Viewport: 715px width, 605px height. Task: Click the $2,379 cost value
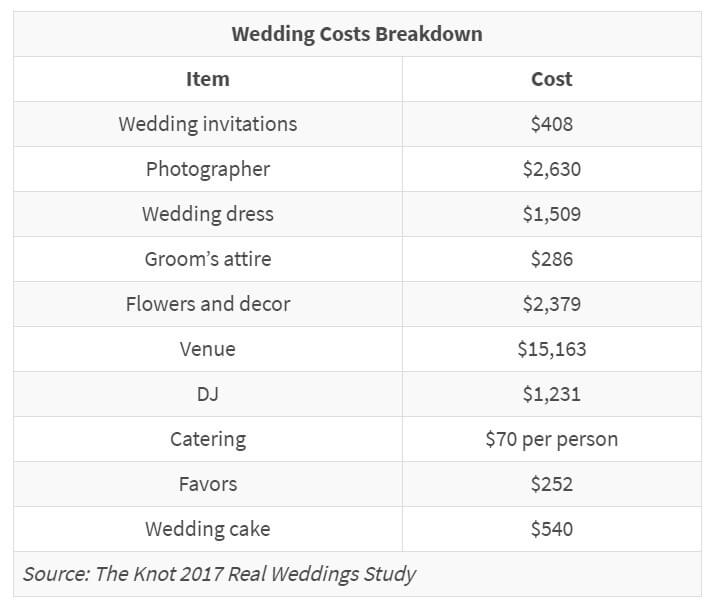tap(552, 304)
